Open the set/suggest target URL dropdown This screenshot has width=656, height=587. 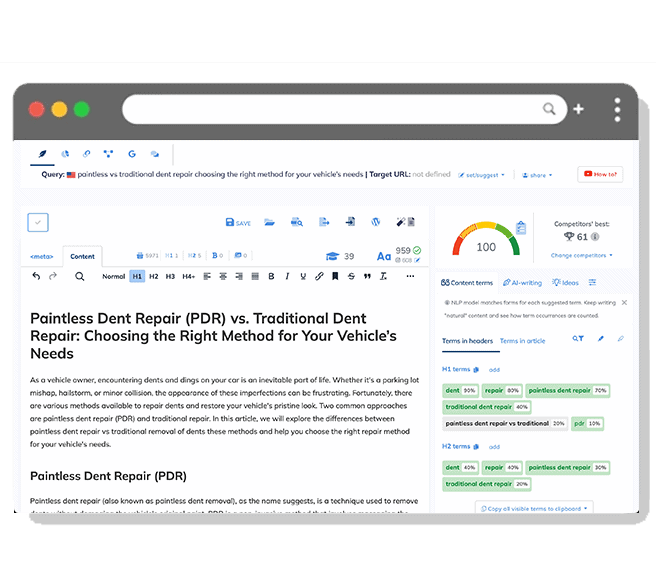482,175
